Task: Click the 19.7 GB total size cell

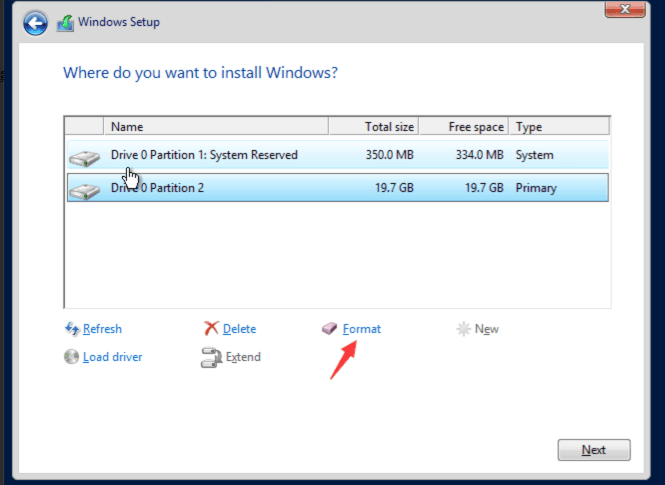Action: [394, 188]
